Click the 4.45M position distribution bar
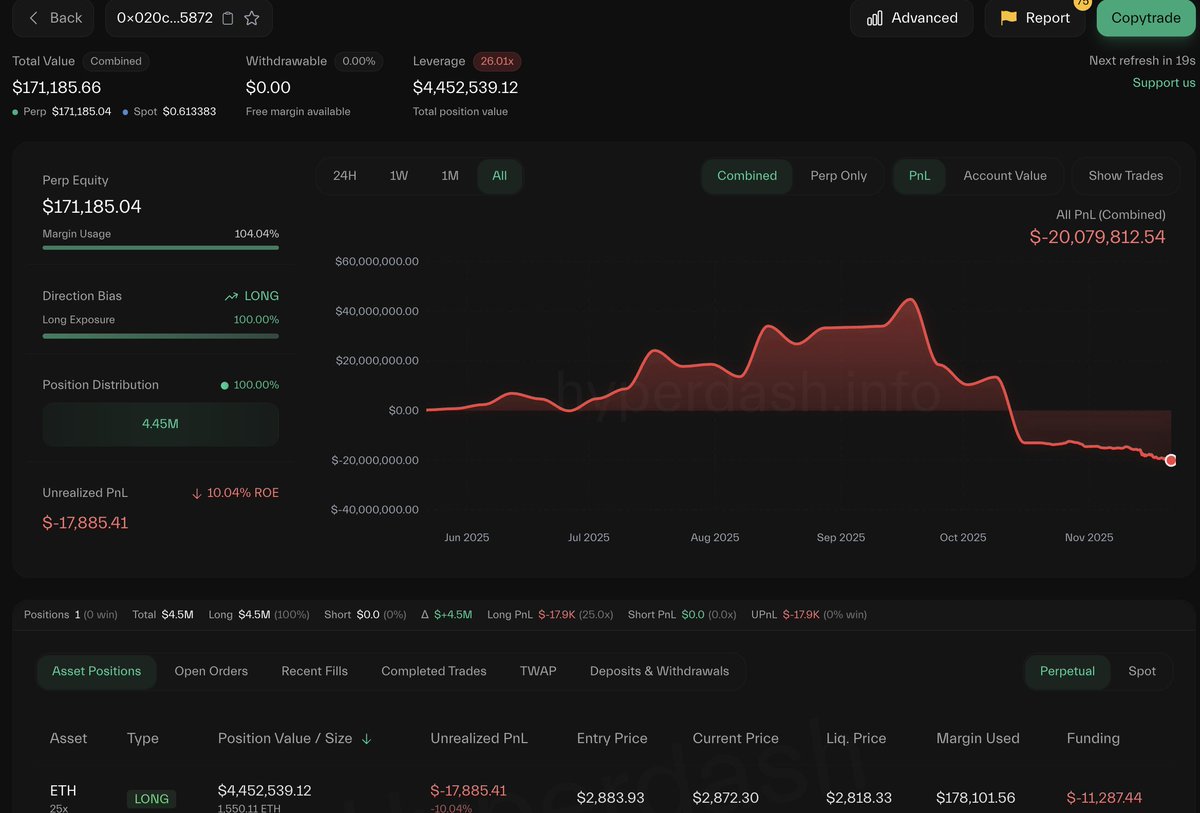Screen dimensions: 1200x813 pos(161,424)
